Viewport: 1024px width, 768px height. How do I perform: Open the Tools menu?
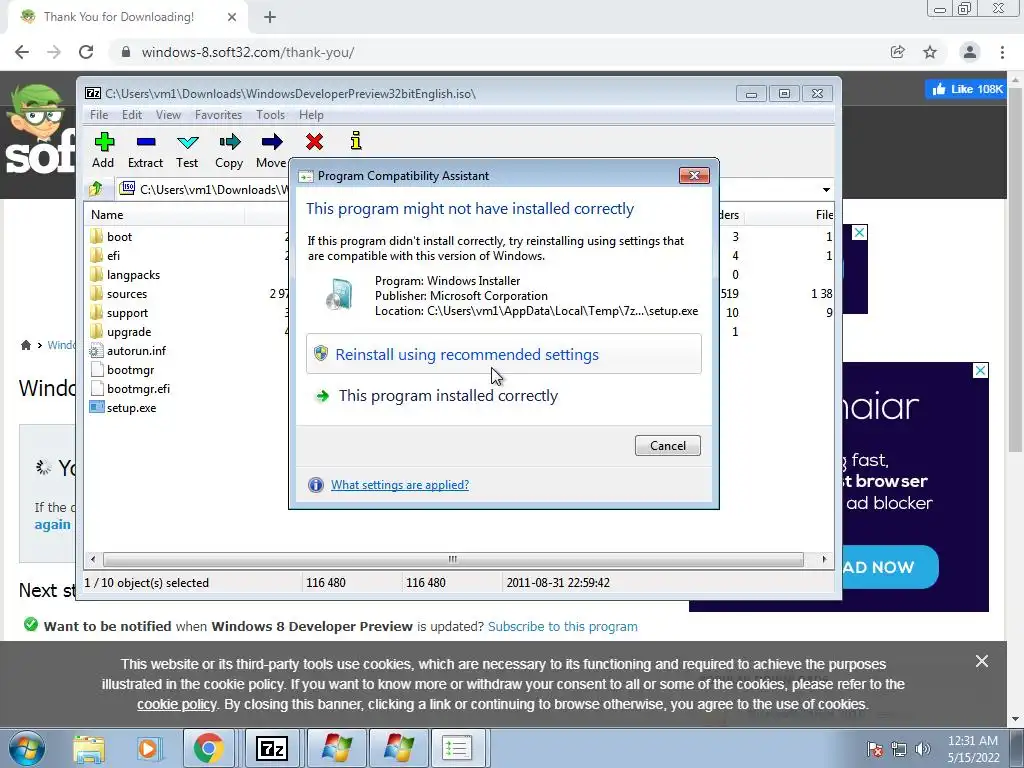pos(270,115)
